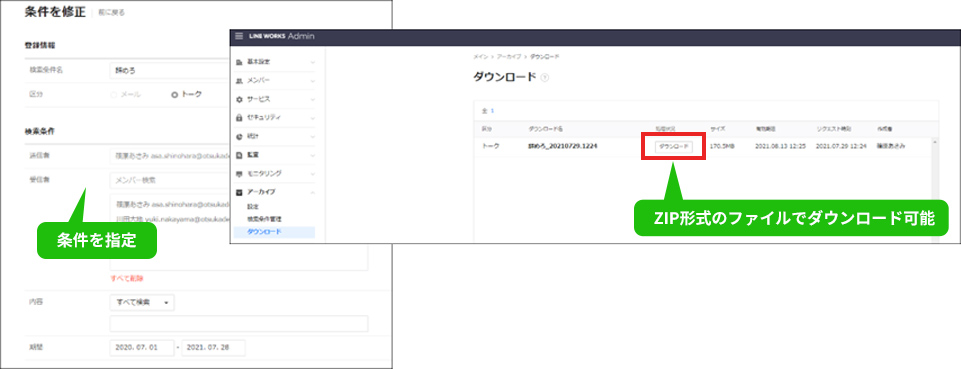Click the 基本設定 sidebar icon
Viewport: 961px width, 369px height.
click(x=239, y=63)
